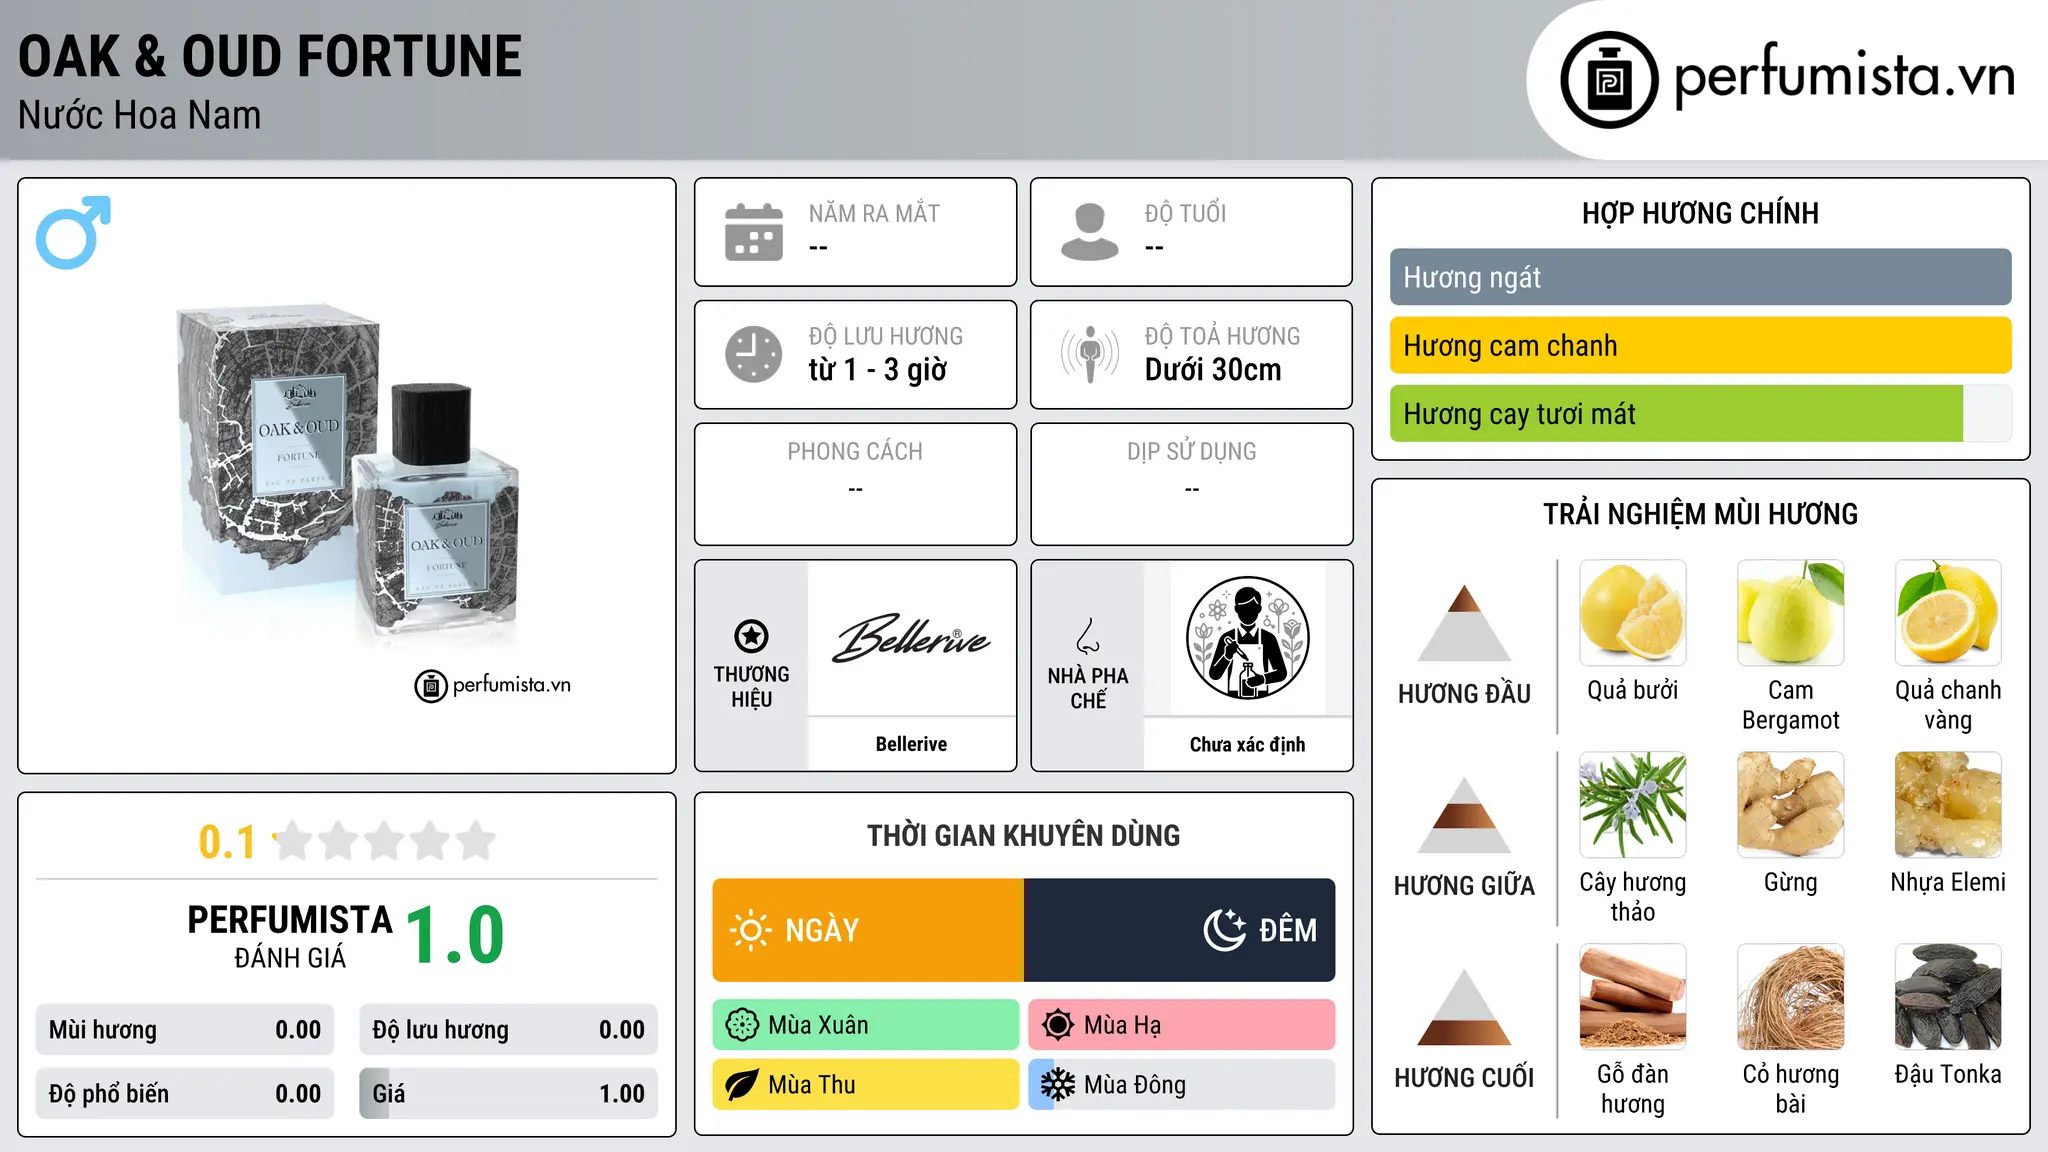The height and width of the screenshot is (1152, 2048).
Task: Click the Oak & Oud Fortune product photo
Action: coord(347,473)
